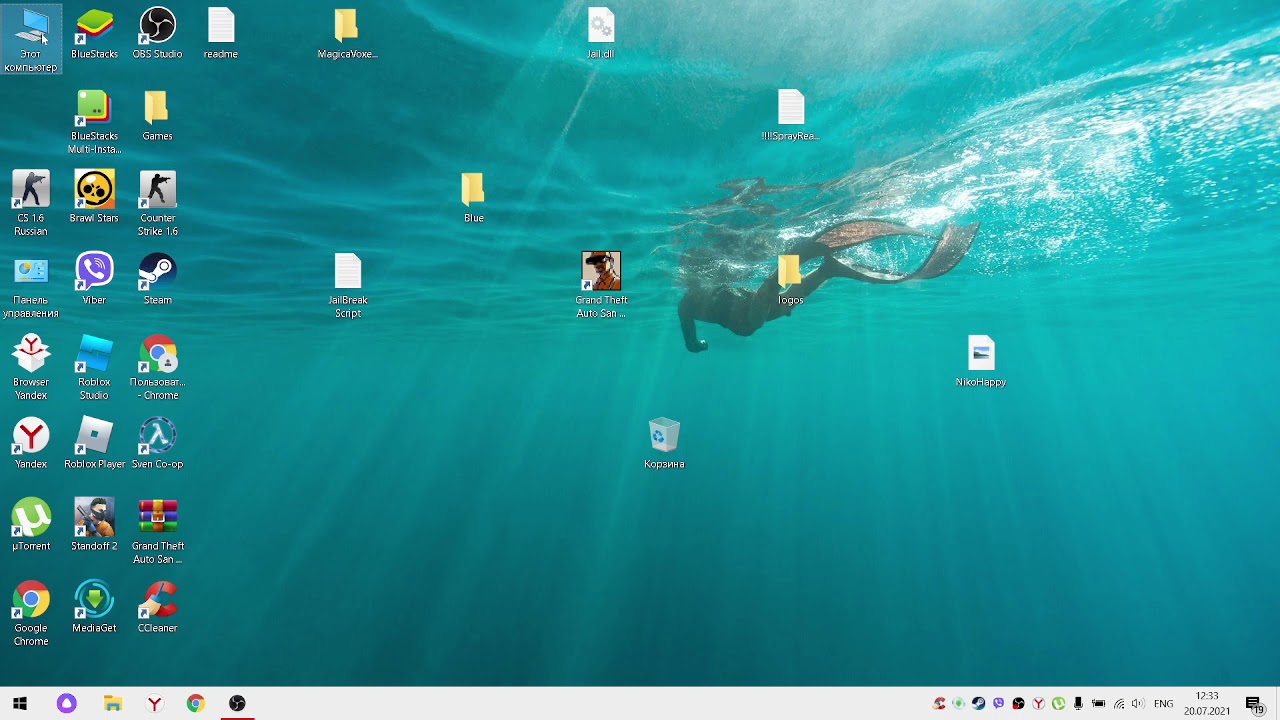Open Google Chrome from the taskbar
The height and width of the screenshot is (720, 1280).
(196, 704)
